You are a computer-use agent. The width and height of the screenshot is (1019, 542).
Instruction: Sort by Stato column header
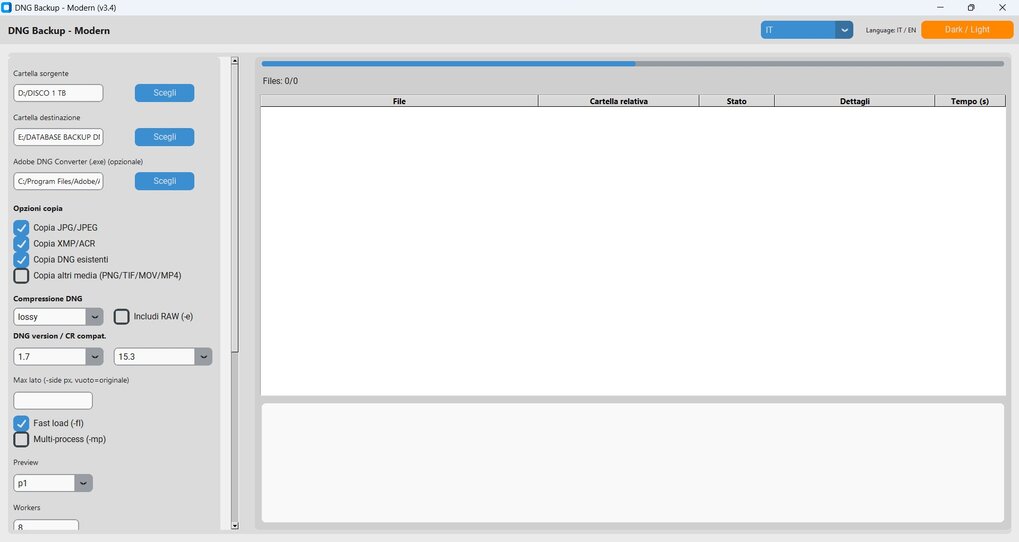(x=736, y=101)
